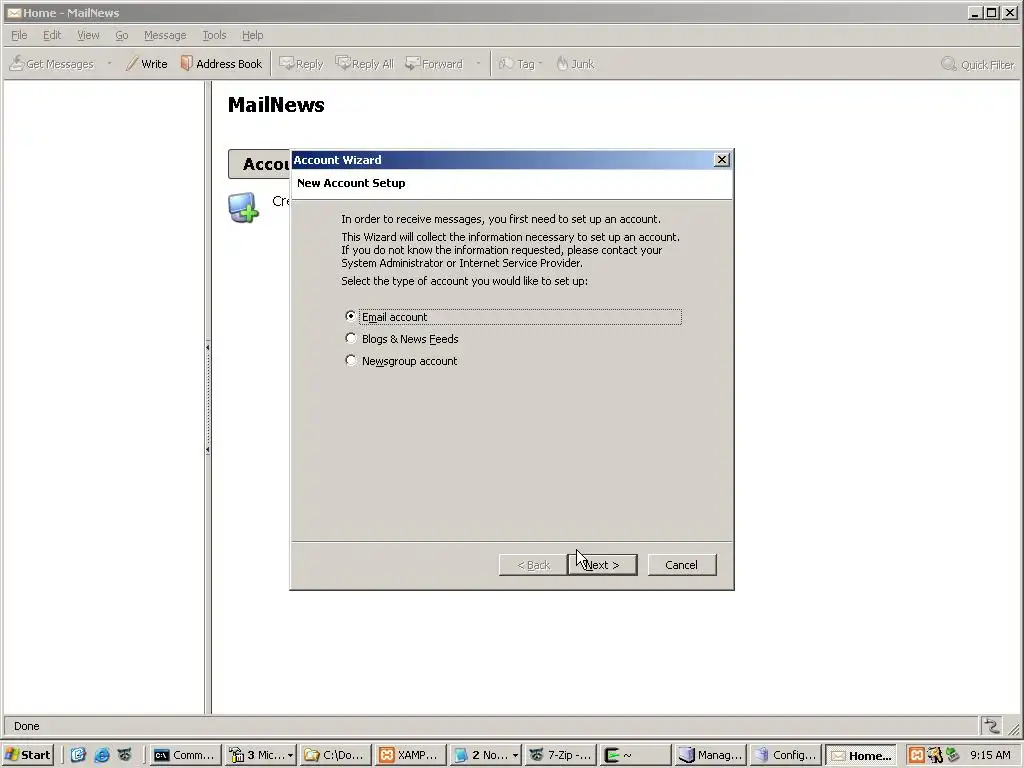Open the View menu
Image resolution: width=1024 pixels, height=768 pixels.
[88, 35]
